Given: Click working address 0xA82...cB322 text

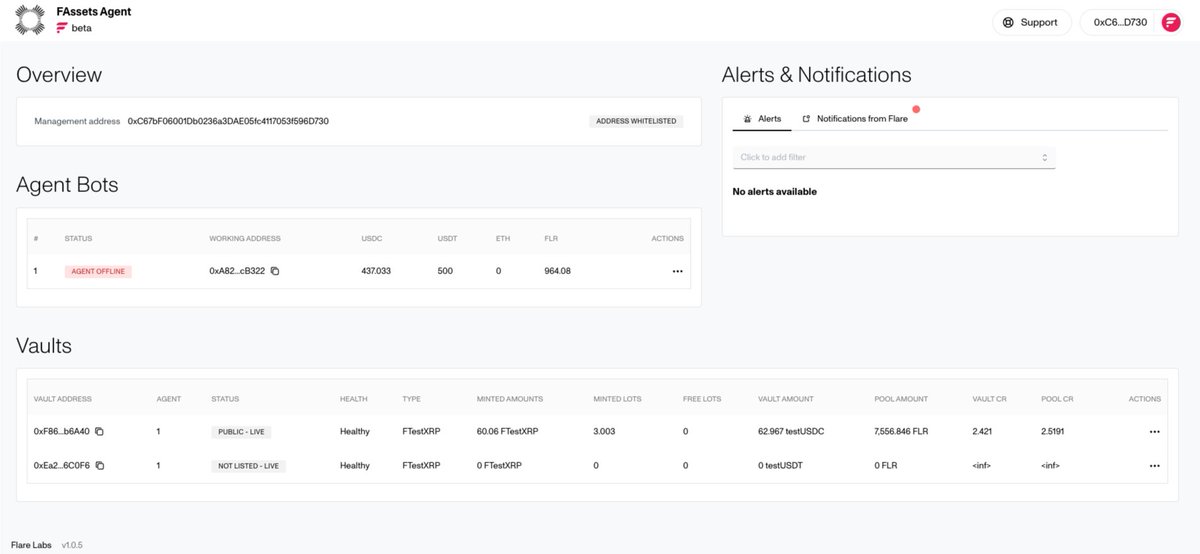Looking at the screenshot, I should coord(237,271).
